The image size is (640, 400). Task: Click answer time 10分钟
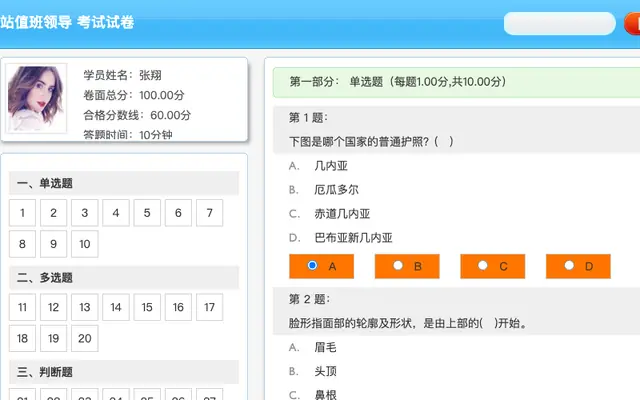point(156,135)
